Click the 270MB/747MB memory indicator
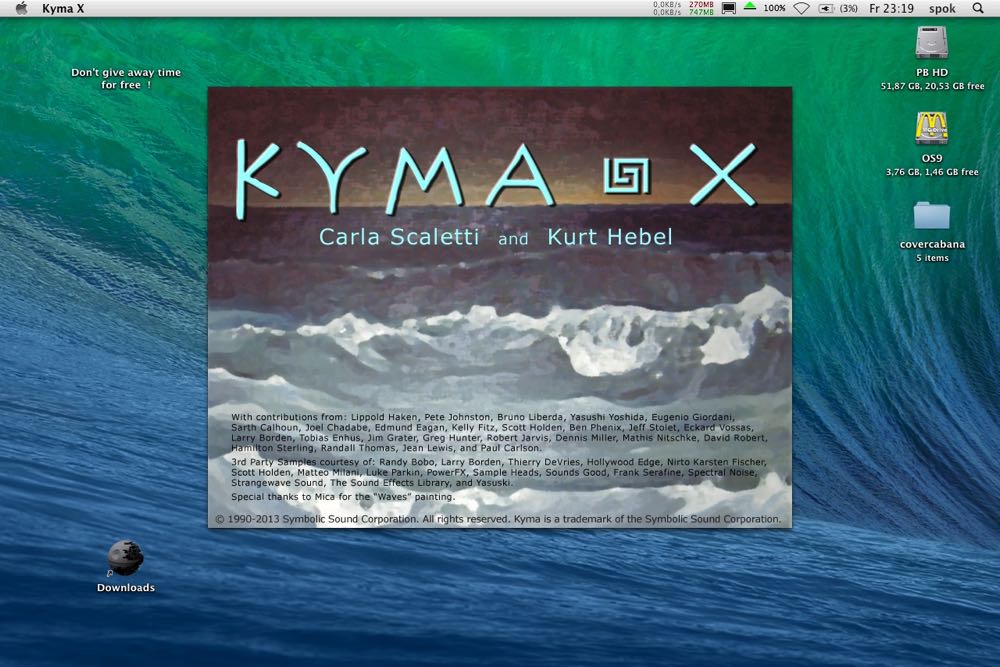The width and height of the screenshot is (1000, 667). tap(701, 8)
